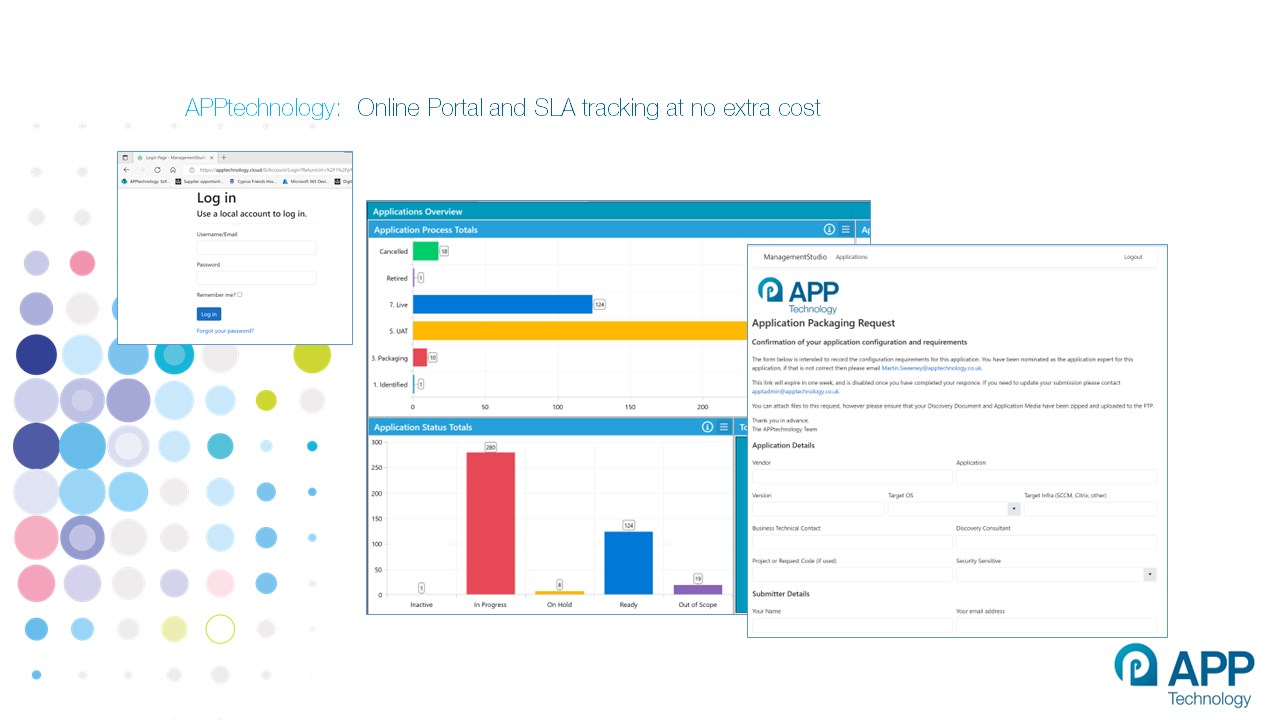Click the Your email address field
This screenshot has height=720, width=1280.
coord(1056,625)
